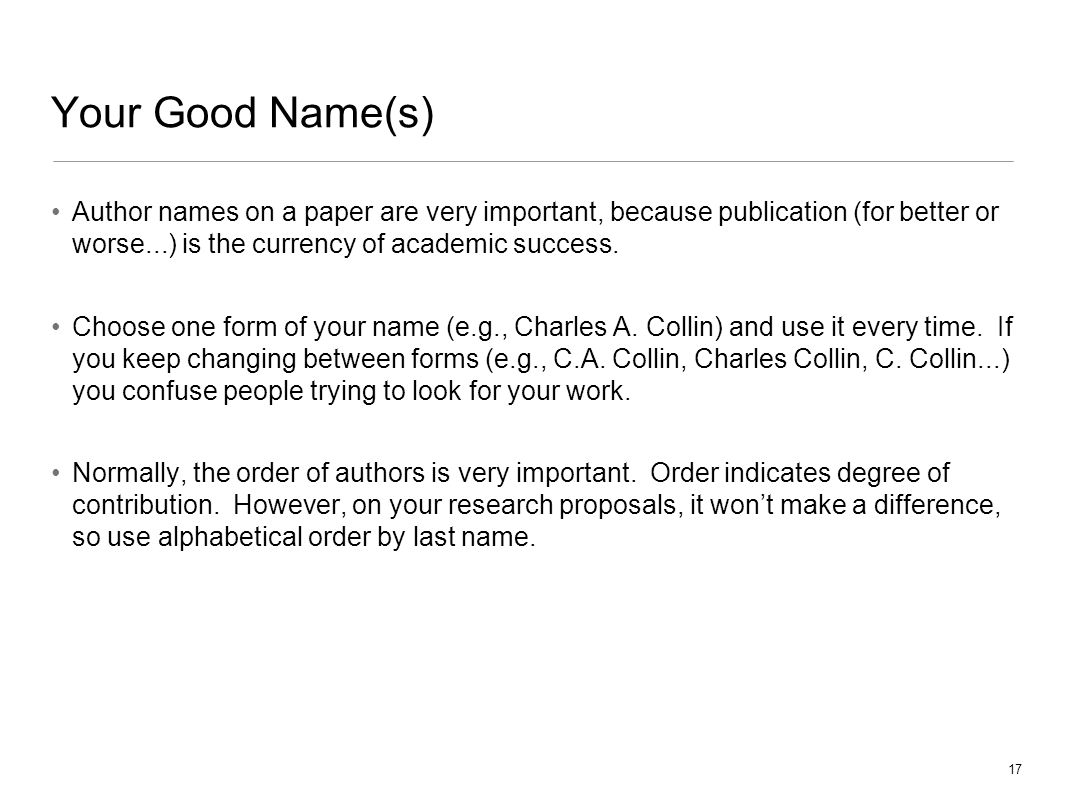The height and width of the screenshot is (800, 1066).
Task: Click the phrase "for better or"
Action: tap(926, 211)
